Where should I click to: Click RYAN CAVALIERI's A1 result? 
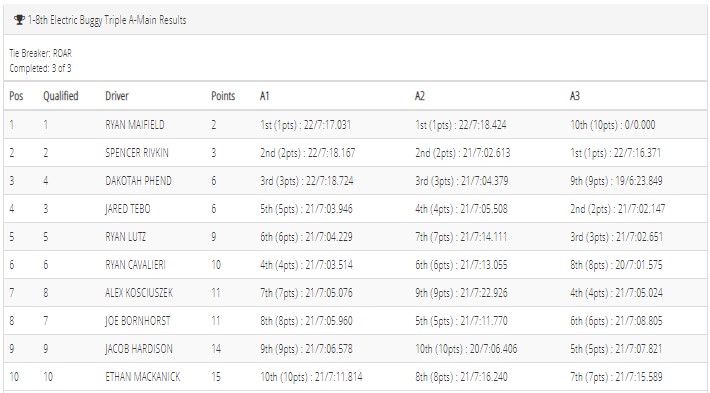pyautogui.click(x=306, y=265)
